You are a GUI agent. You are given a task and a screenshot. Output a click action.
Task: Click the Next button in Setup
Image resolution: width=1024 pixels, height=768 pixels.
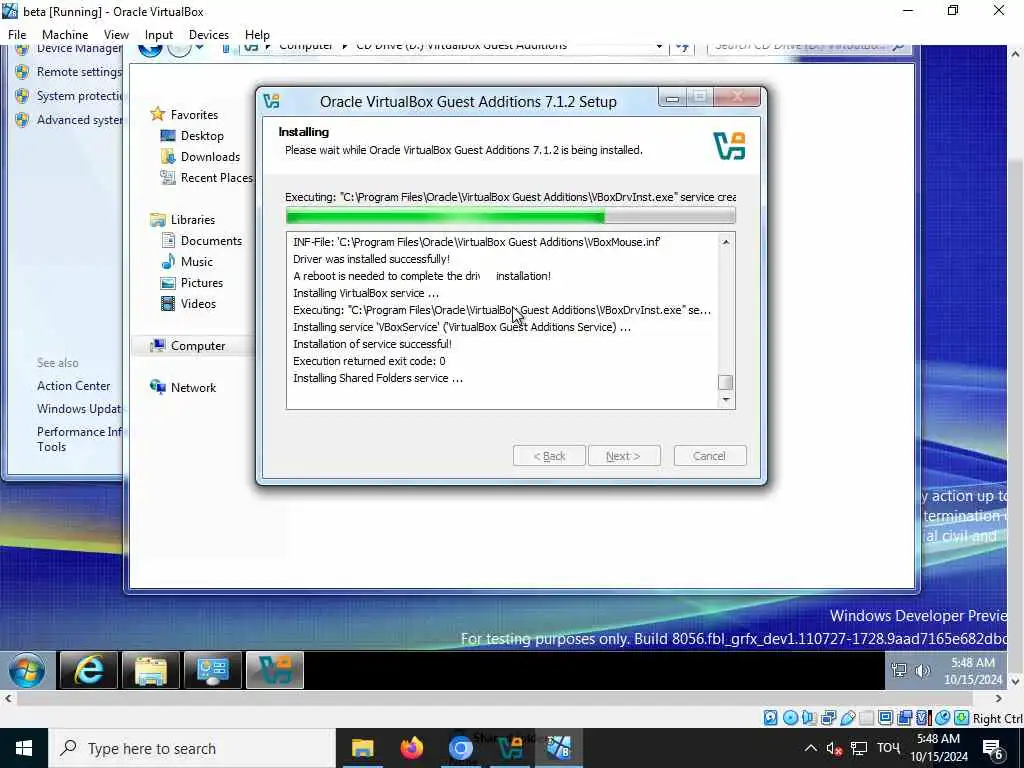(x=624, y=456)
